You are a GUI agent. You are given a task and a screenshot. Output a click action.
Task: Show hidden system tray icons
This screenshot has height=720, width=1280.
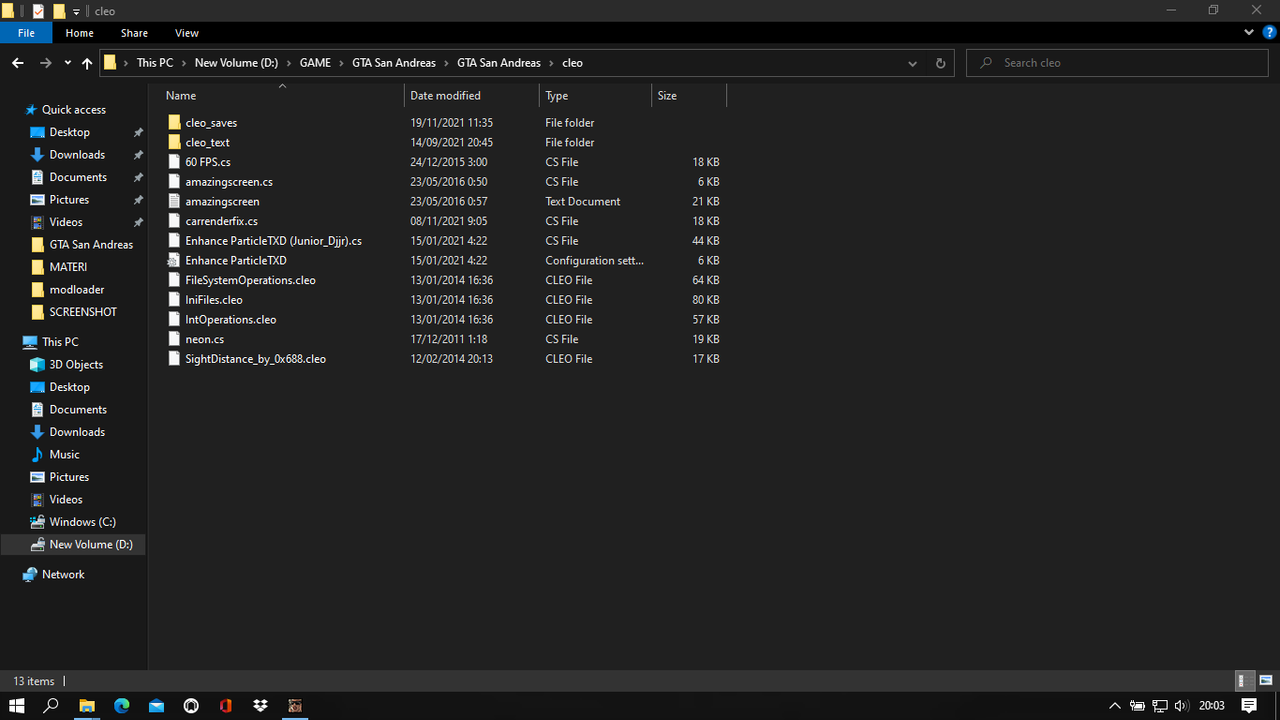pos(1115,706)
